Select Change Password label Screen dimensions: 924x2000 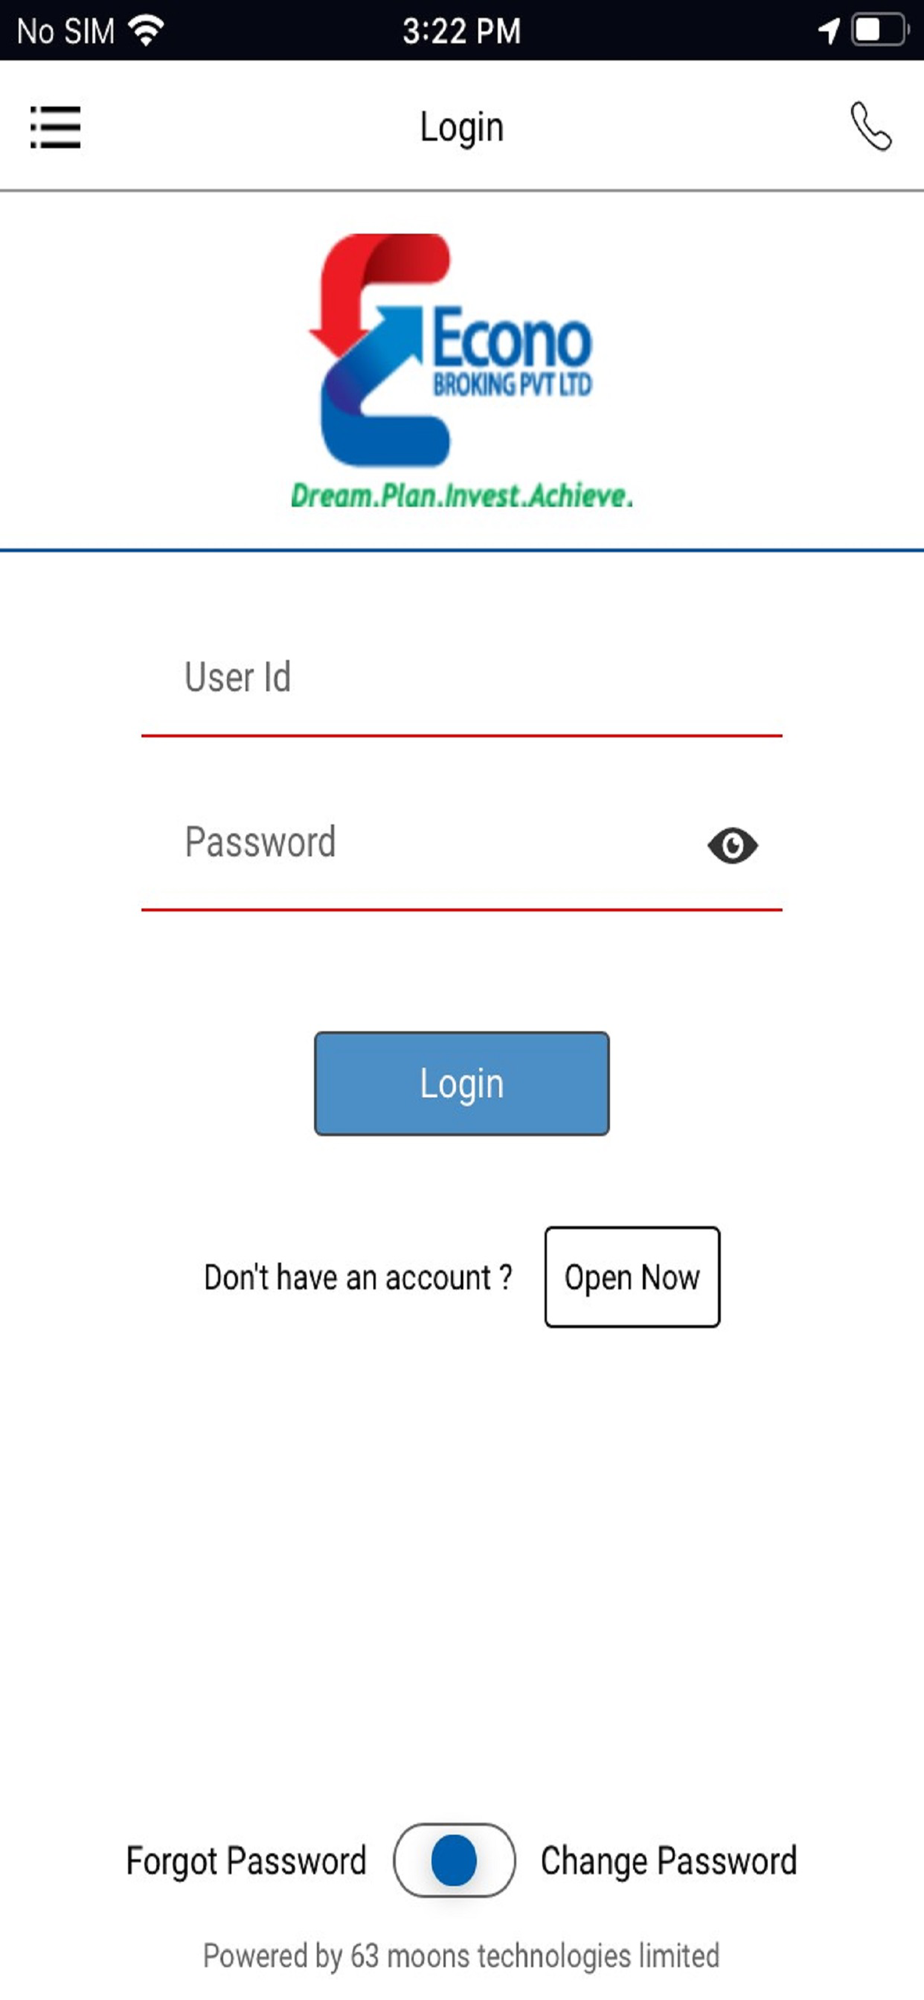pos(669,1861)
